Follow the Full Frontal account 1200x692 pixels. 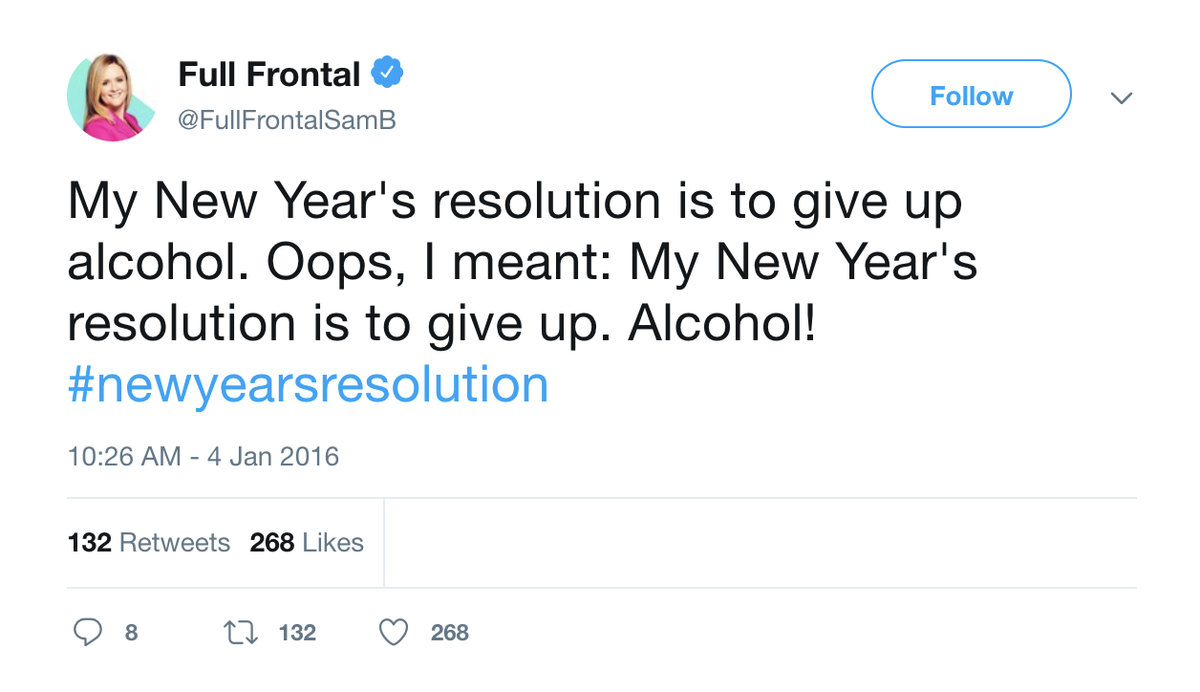point(971,95)
